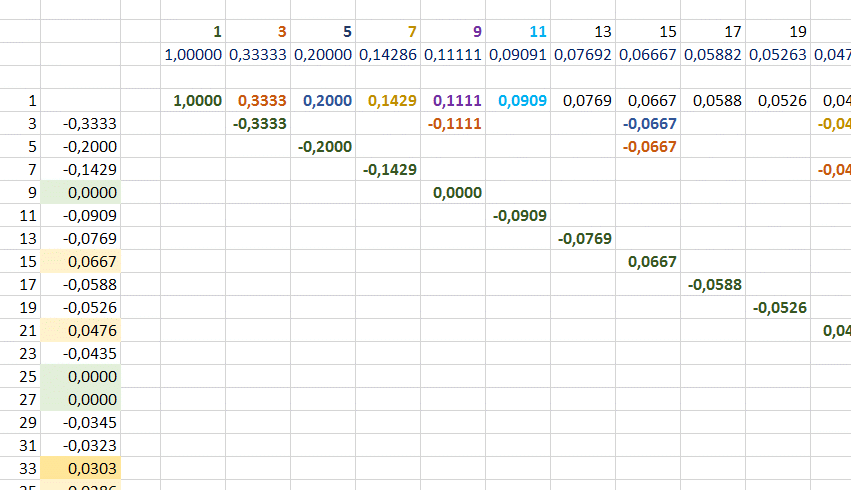Select the orange column header 3
Screen dimensions: 851x490
pyautogui.click(x=258, y=31)
